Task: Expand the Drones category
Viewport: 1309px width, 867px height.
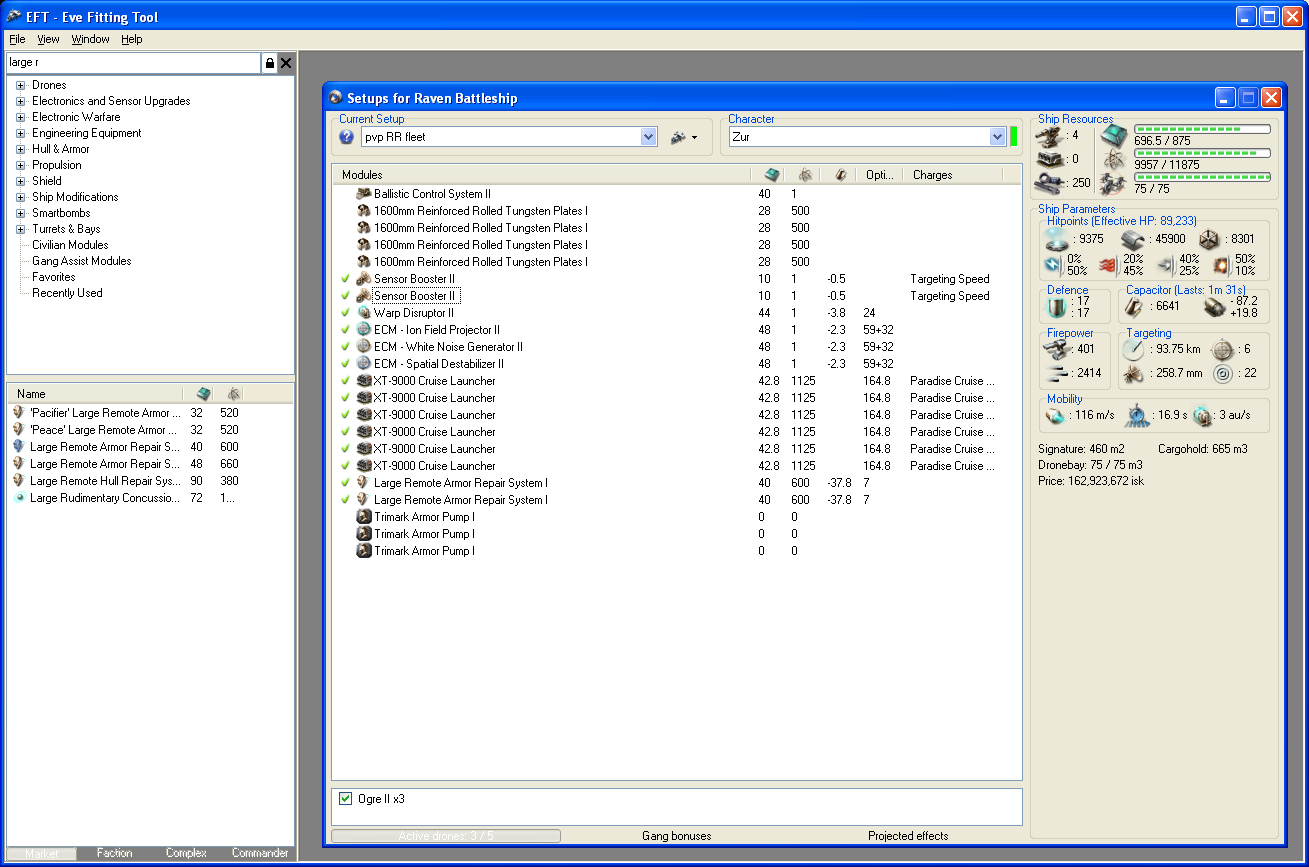Action: 20,85
